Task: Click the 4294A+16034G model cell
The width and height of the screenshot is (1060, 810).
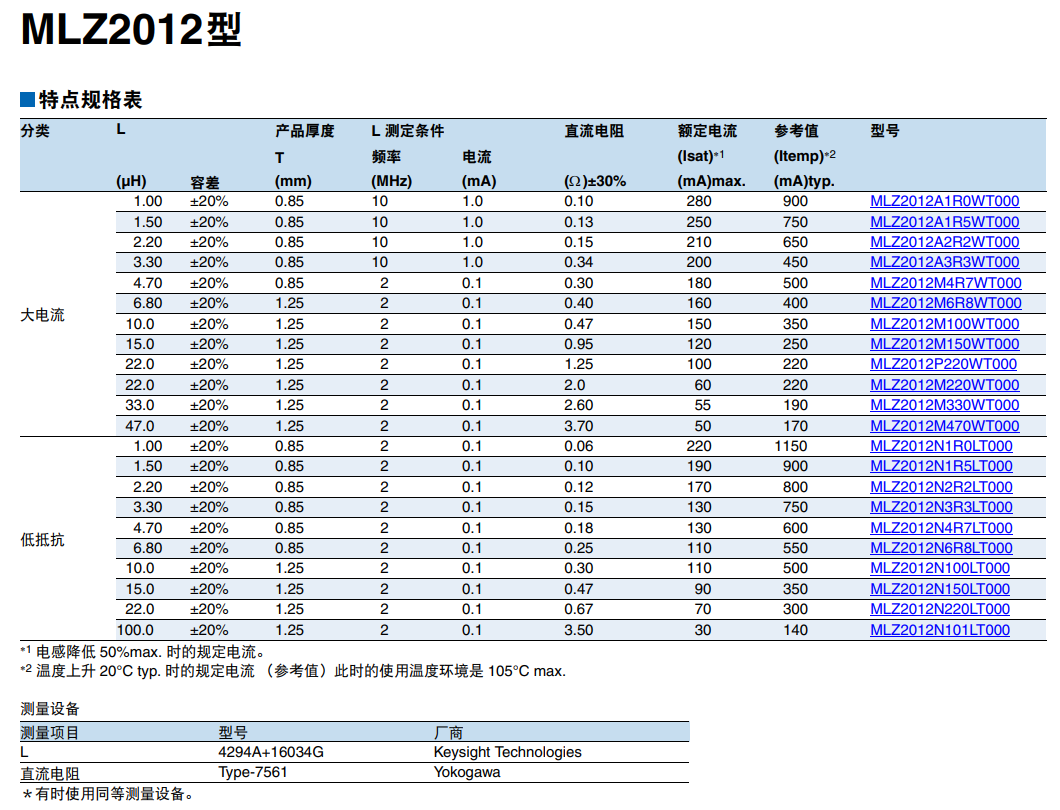Action: coord(271,753)
